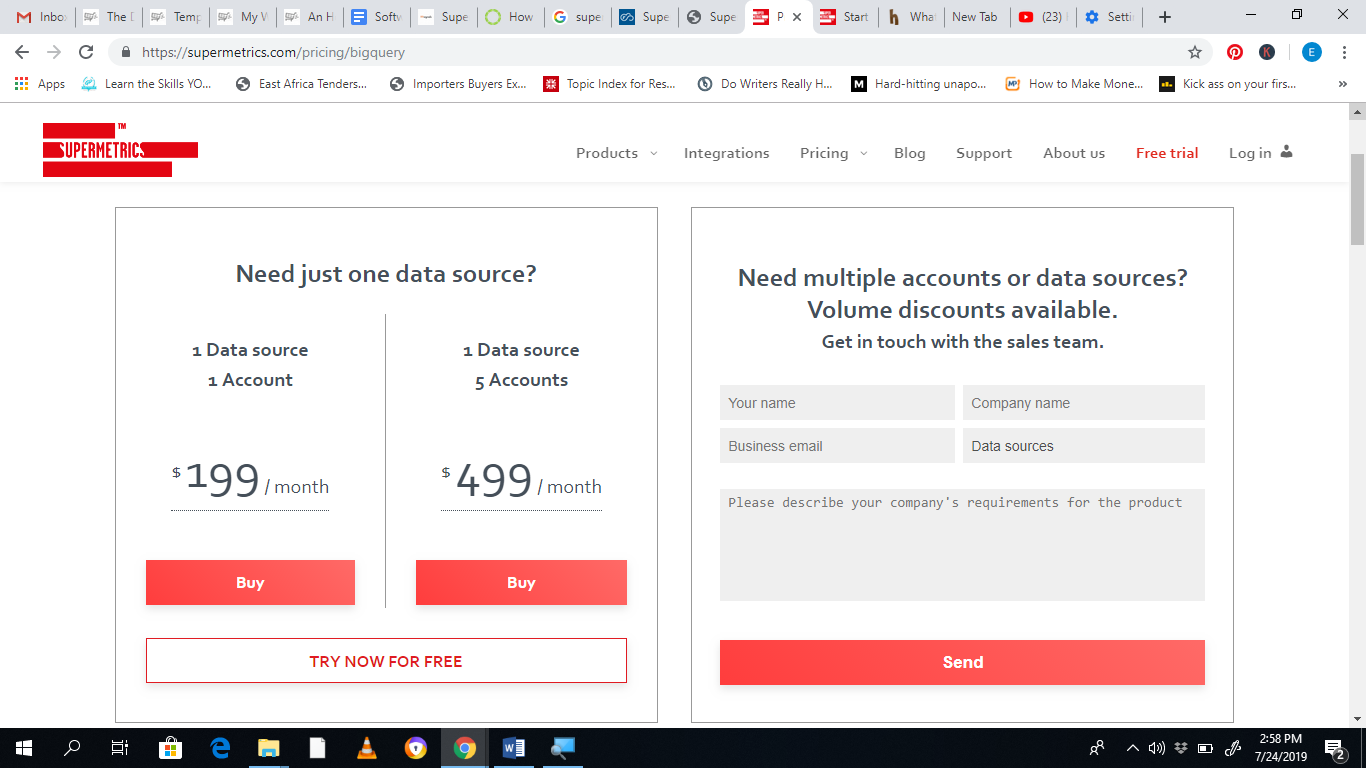
Task: Open Windows Start menu
Action: 24,747
